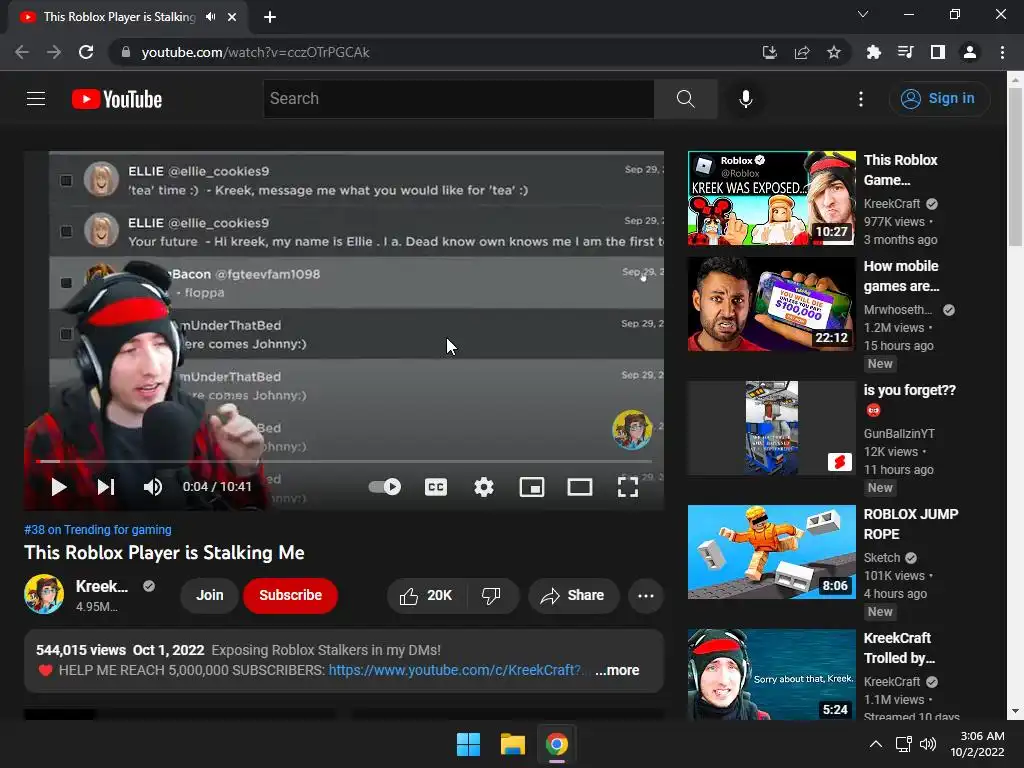Open Windows Start menu
Screen dimensions: 1024x768
point(468,744)
